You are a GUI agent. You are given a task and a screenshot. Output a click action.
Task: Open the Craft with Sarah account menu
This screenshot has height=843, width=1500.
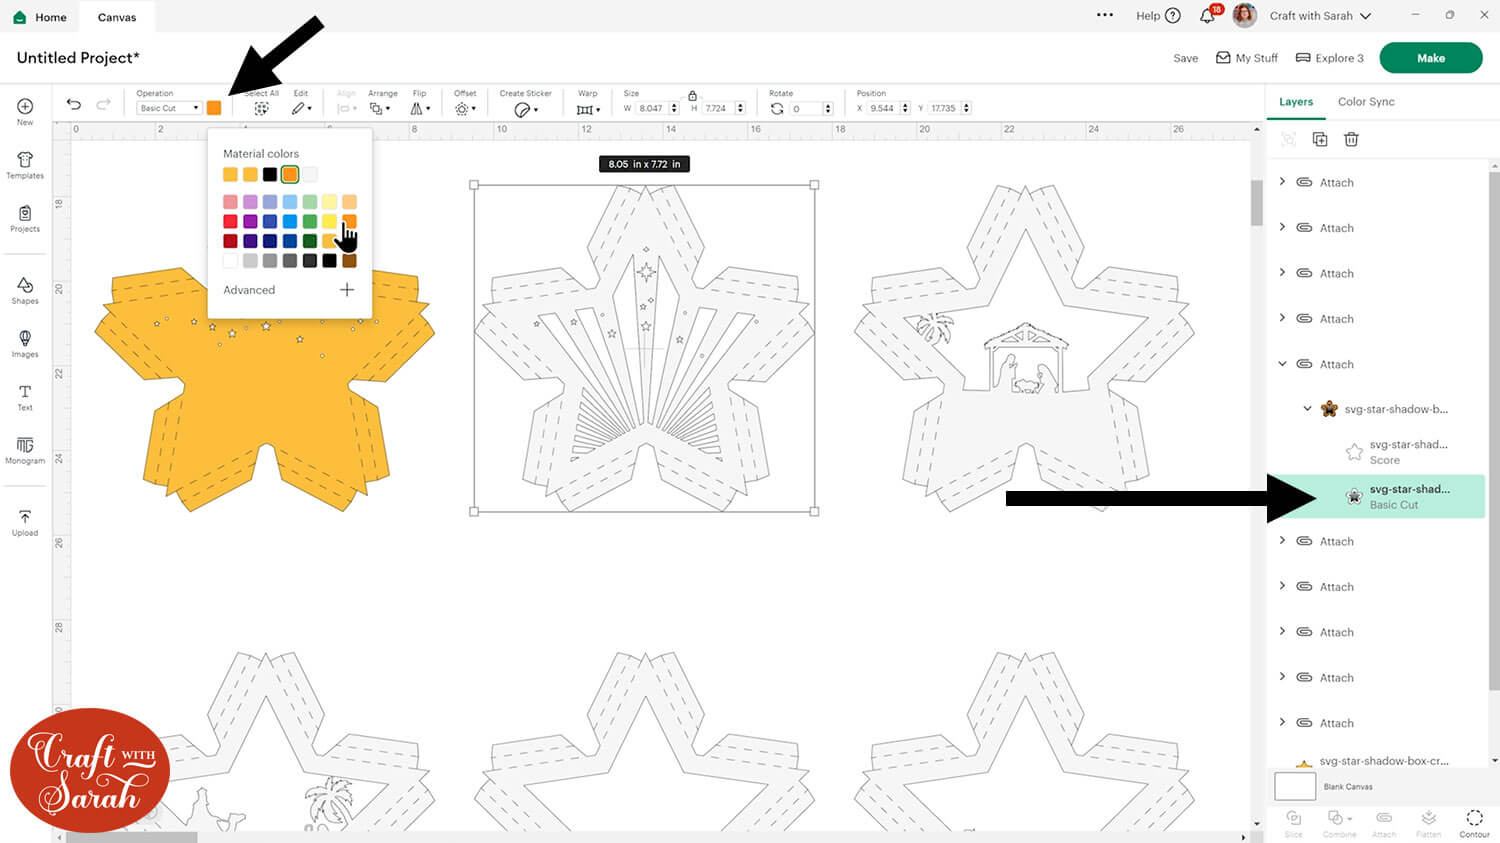click(1320, 16)
